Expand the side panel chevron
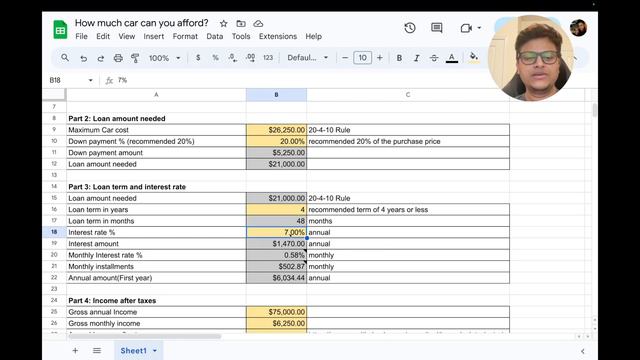This screenshot has height=360, width=640. coord(582,351)
